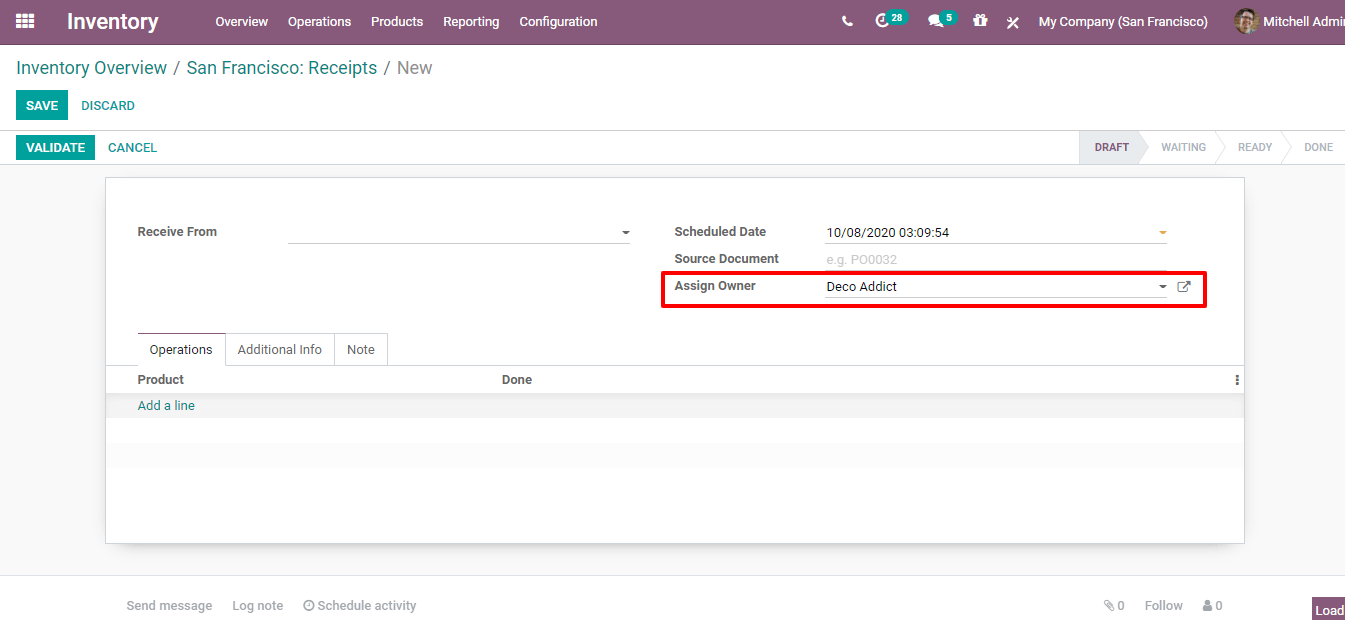Click Schedule activity in chatter
This screenshot has height=620, width=1345.
point(360,606)
